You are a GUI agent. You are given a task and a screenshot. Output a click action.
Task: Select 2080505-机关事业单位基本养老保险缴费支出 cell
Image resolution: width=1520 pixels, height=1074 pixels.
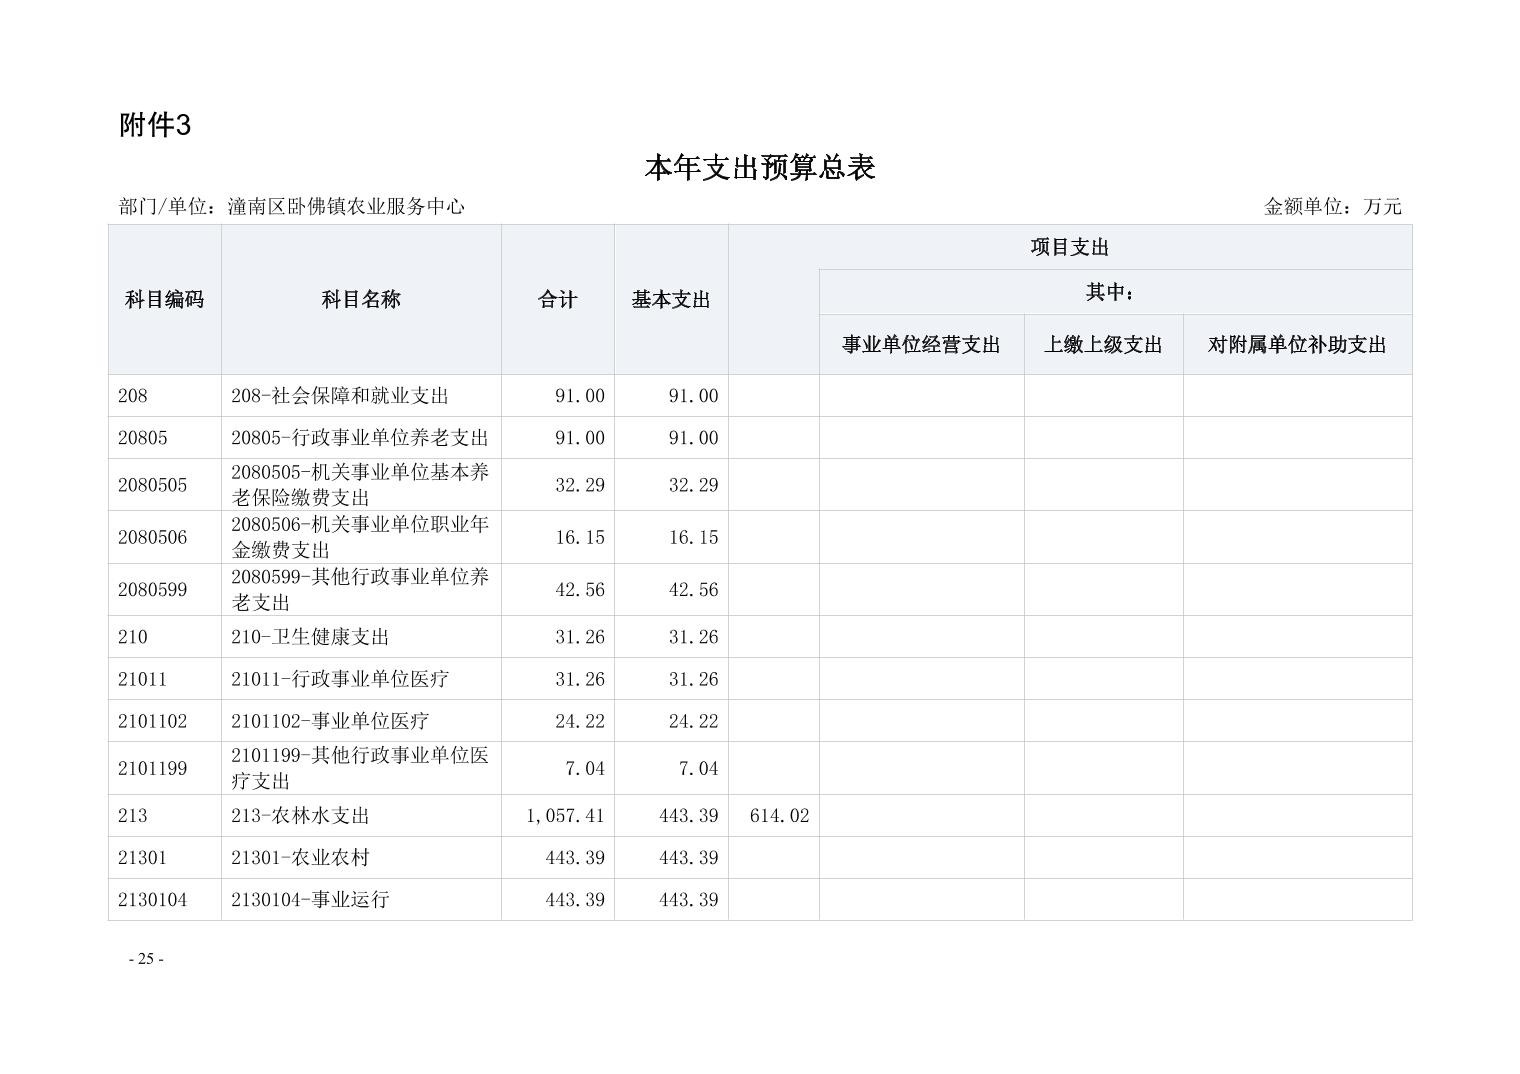tap(361, 485)
